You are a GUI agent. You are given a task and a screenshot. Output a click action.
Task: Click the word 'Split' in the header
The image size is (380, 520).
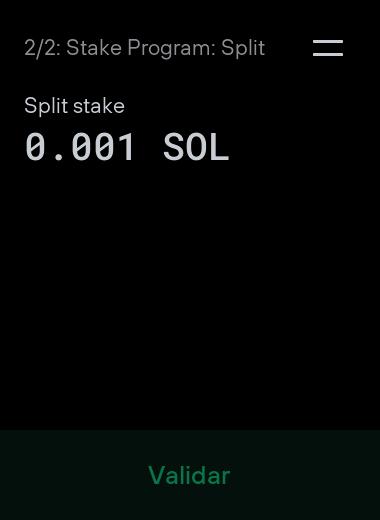(x=243, y=49)
